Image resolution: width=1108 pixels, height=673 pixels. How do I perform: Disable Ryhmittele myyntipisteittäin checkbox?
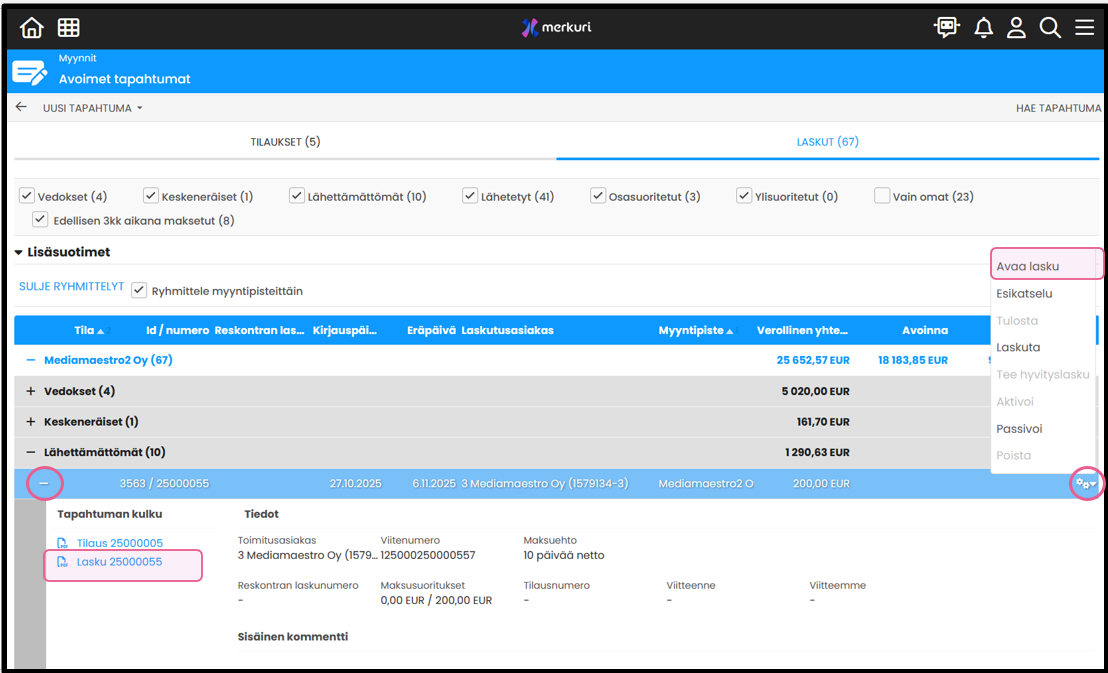[139, 291]
